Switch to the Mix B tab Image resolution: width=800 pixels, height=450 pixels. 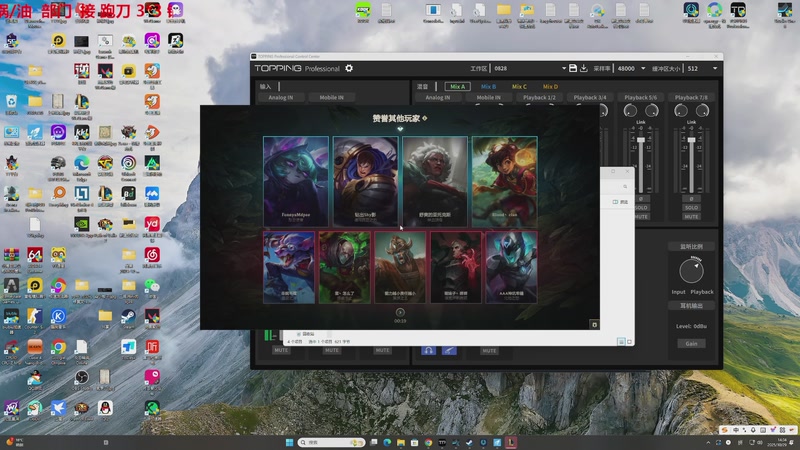488,86
